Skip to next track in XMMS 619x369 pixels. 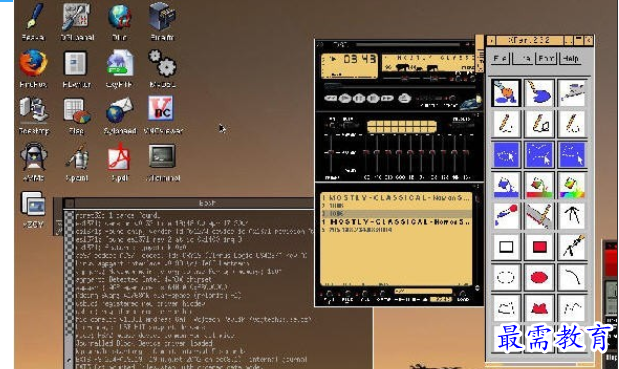pyautogui.click(x=387, y=98)
